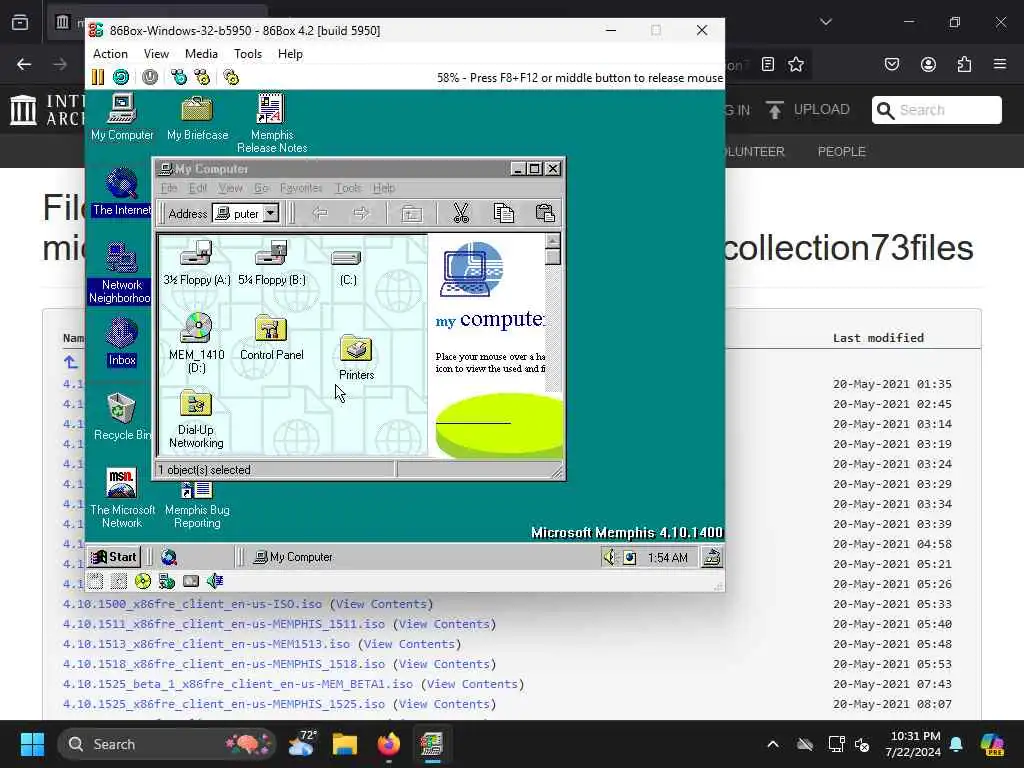
Task: Select The Microsoft Network icon
Action: tap(122, 498)
